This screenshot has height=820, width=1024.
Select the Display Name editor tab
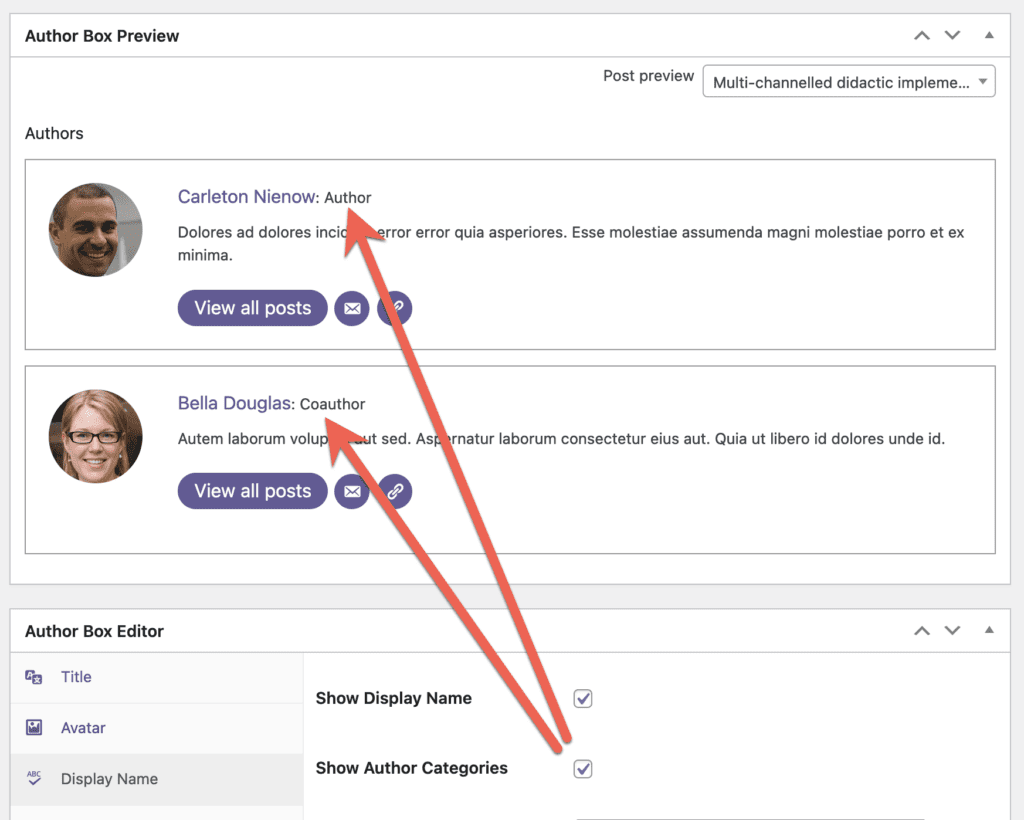click(x=157, y=779)
